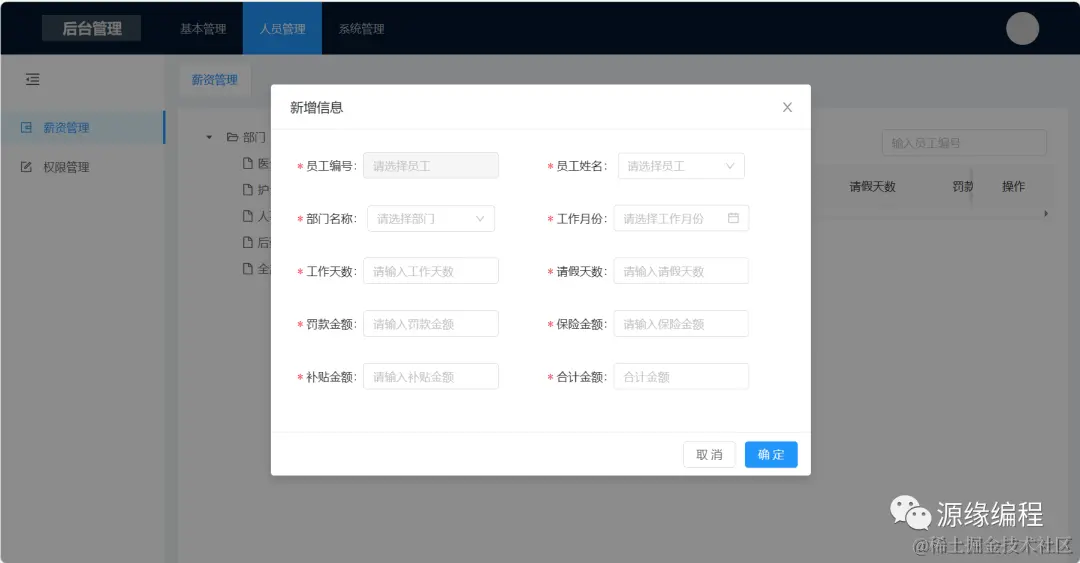Click the dropdown arrow in 部门名称
This screenshot has width=1080, height=563.
tap(480, 218)
